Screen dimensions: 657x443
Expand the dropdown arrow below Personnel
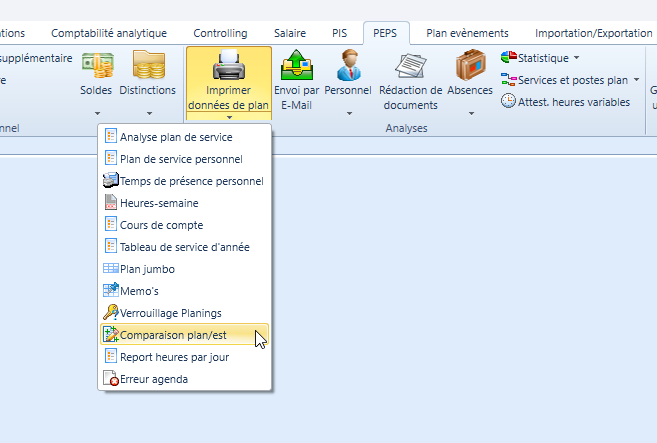(x=349, y=113)
